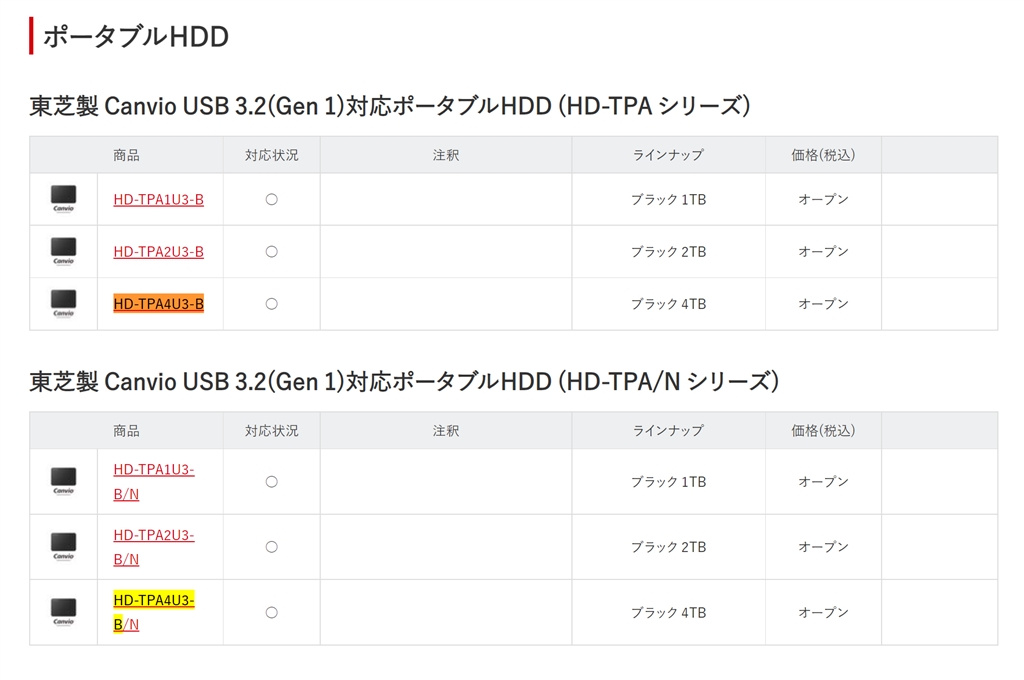Open the HD-TPA1U3-B/N product link

point(153,470)
